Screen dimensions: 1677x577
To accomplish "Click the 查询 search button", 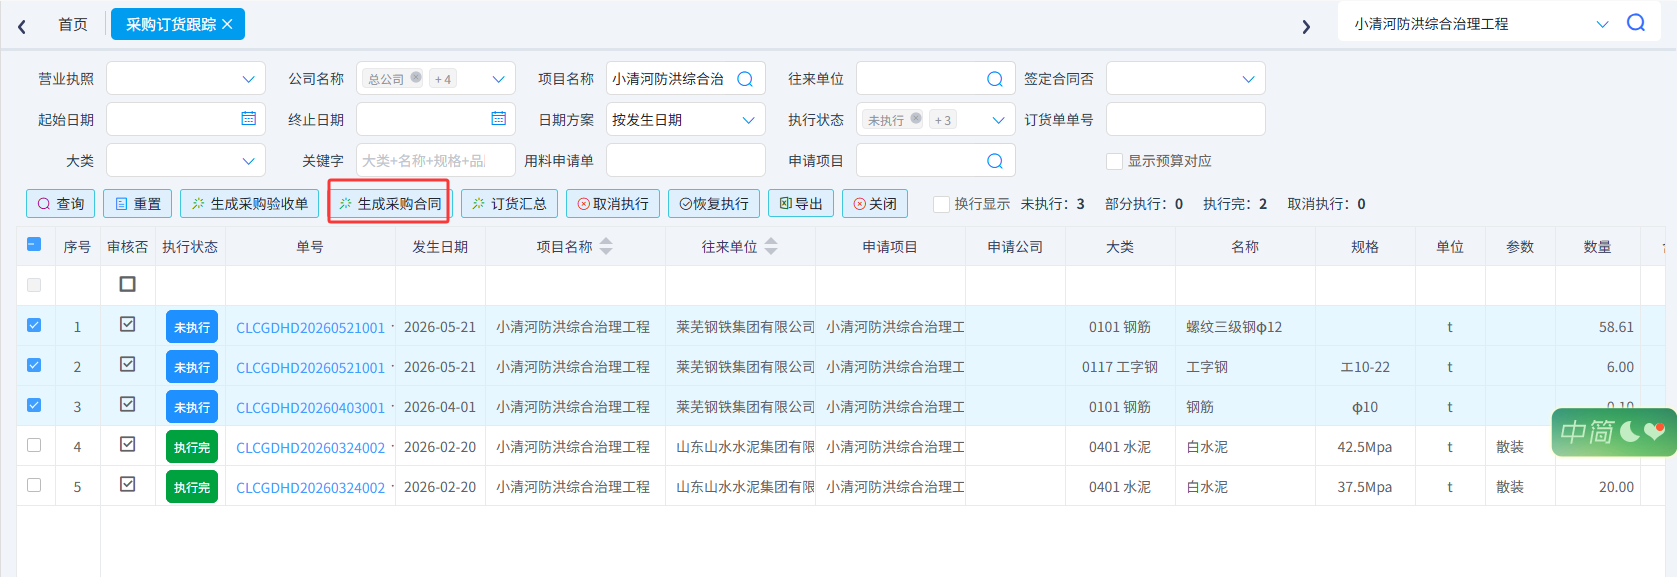I will pyautogui.click(x=61, y=204).
